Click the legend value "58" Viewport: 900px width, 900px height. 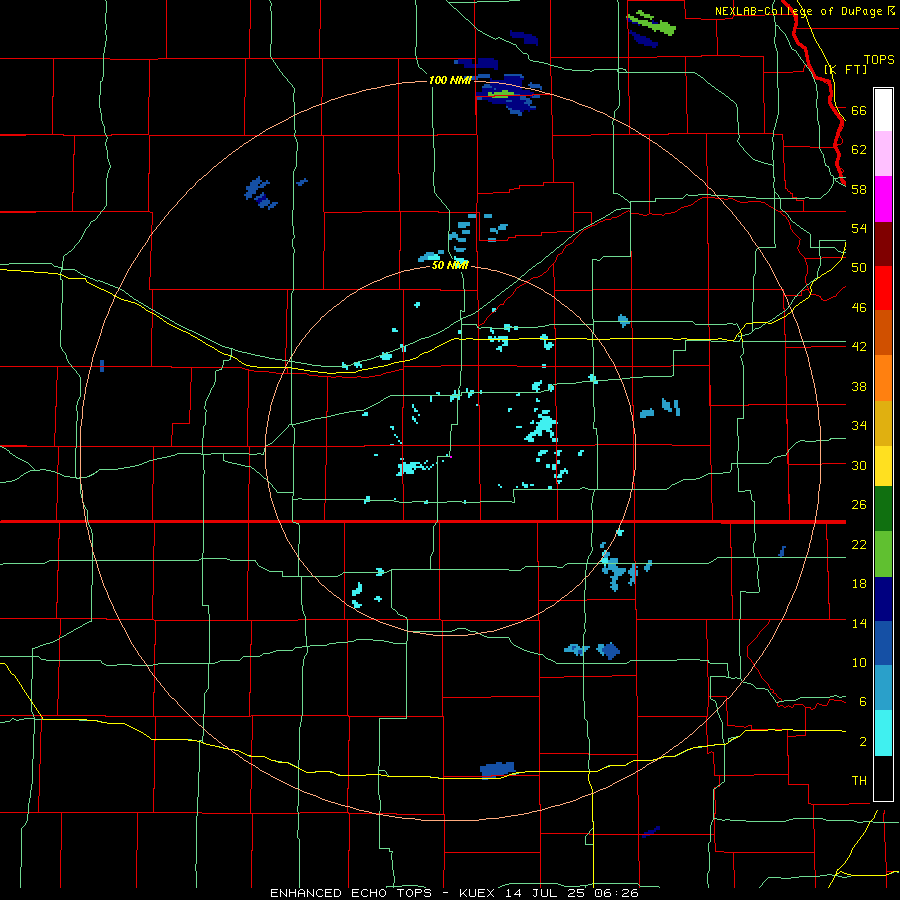point(859,189)
